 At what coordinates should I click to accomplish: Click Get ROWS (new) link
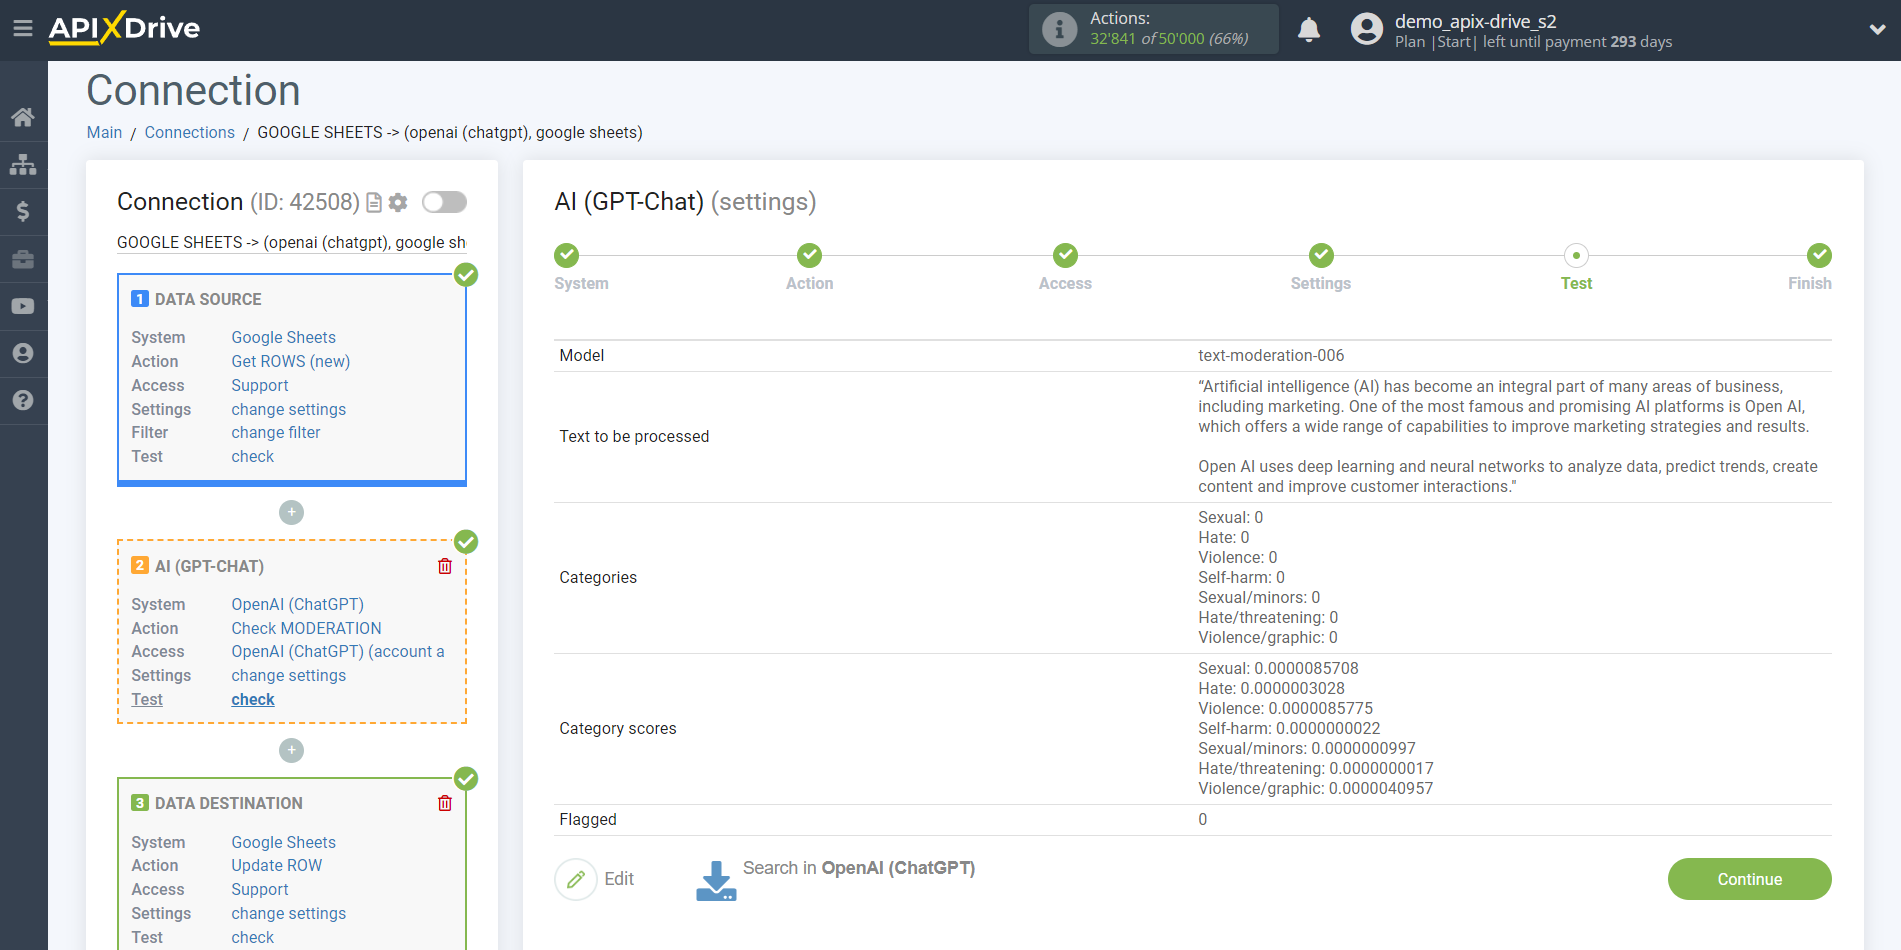(x=290, y=361)
